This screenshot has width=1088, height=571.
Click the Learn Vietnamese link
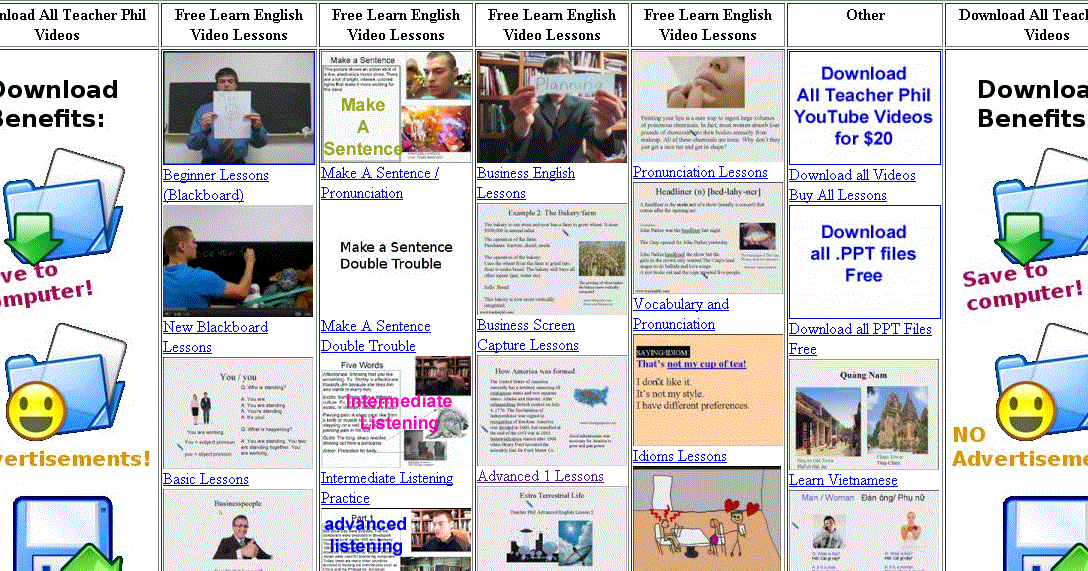pyautogui.click(x=843, y=480)
